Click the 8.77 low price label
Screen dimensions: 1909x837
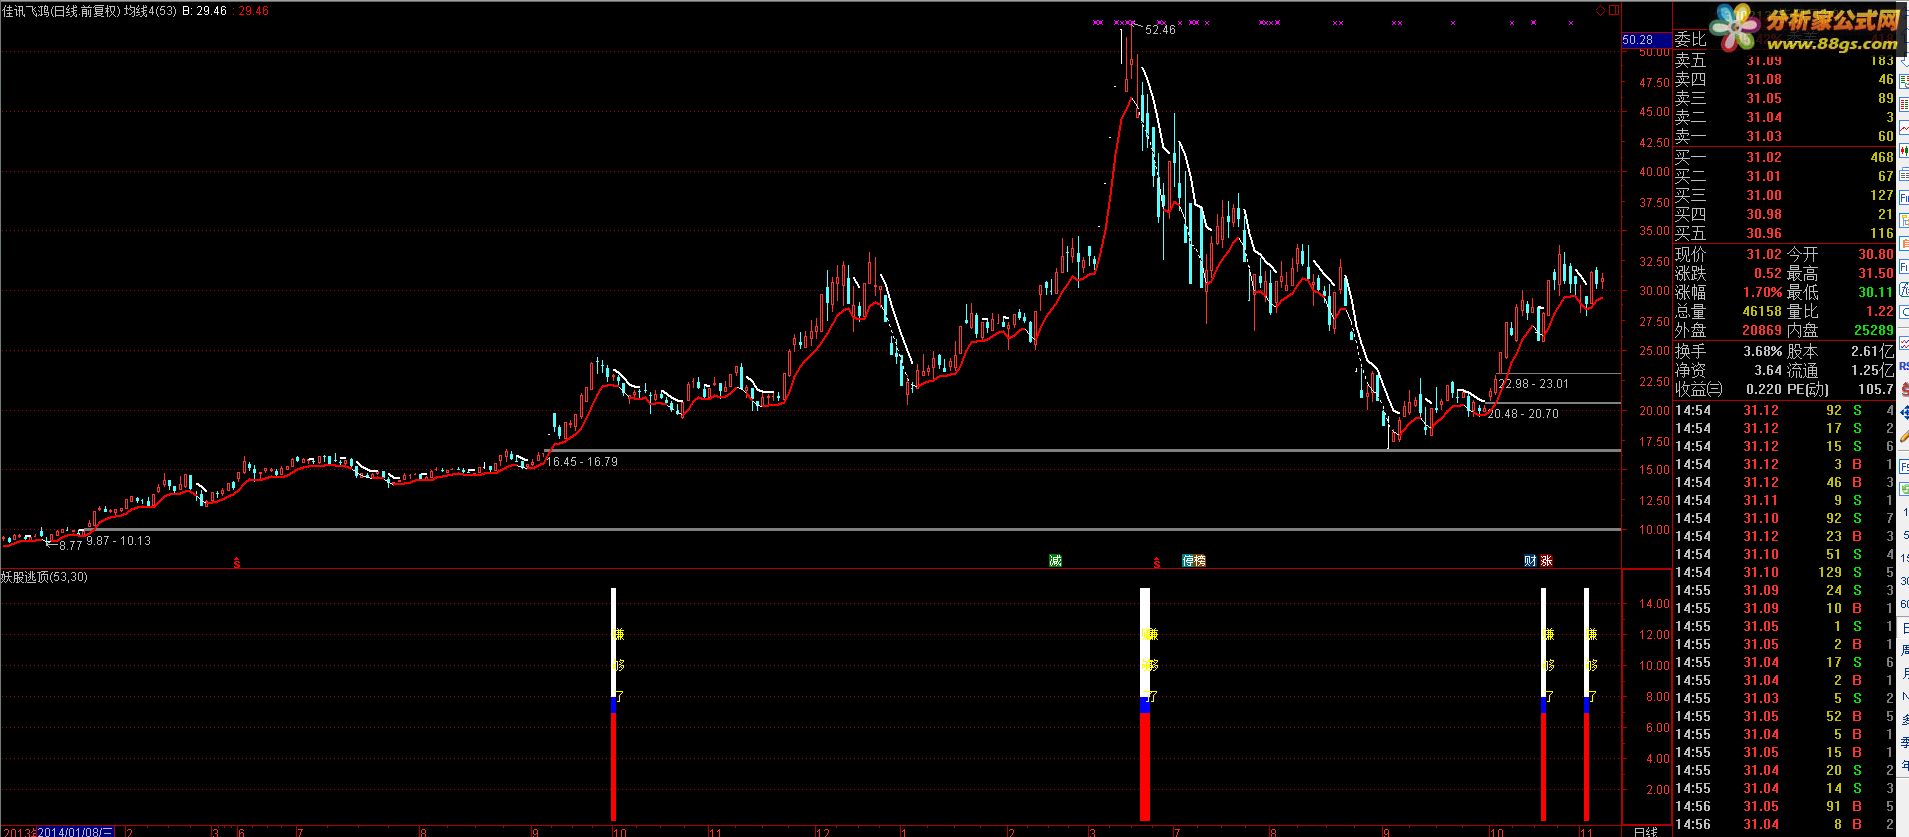(70, 546)
